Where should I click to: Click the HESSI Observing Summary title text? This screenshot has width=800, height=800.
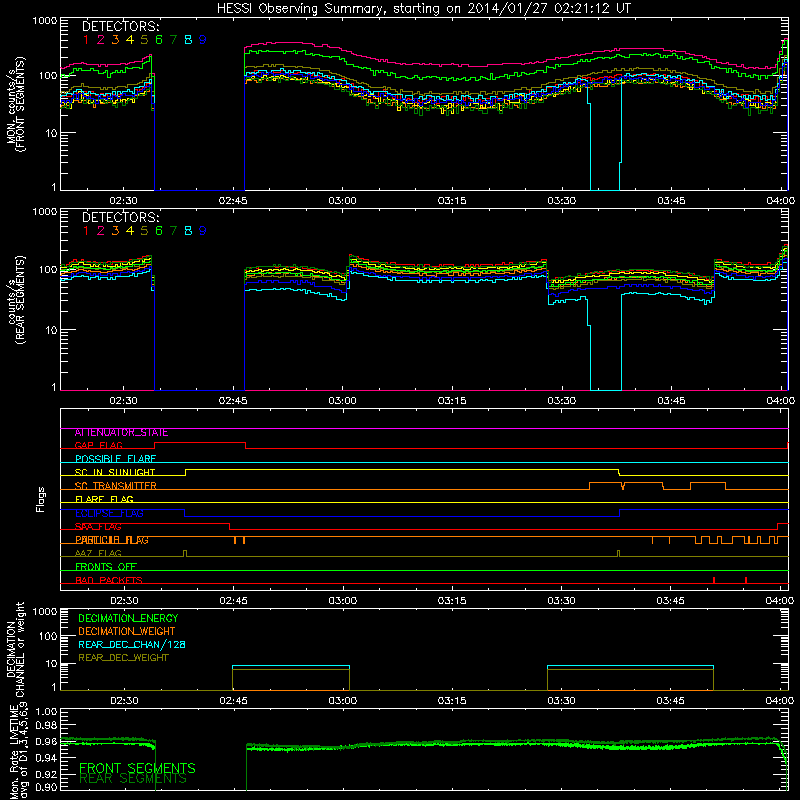pyautogui.click(x=424, y=9)
